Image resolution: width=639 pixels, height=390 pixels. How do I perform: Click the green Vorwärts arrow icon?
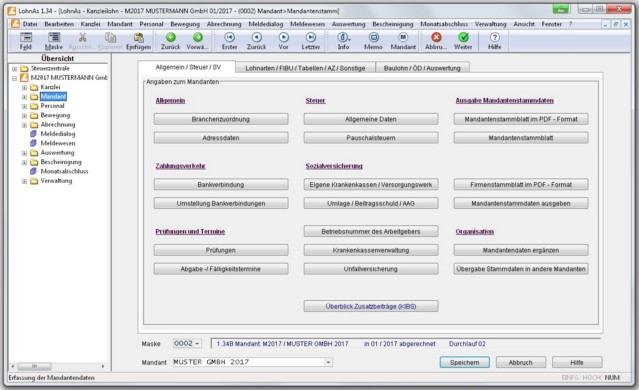(x=198, y=37)
